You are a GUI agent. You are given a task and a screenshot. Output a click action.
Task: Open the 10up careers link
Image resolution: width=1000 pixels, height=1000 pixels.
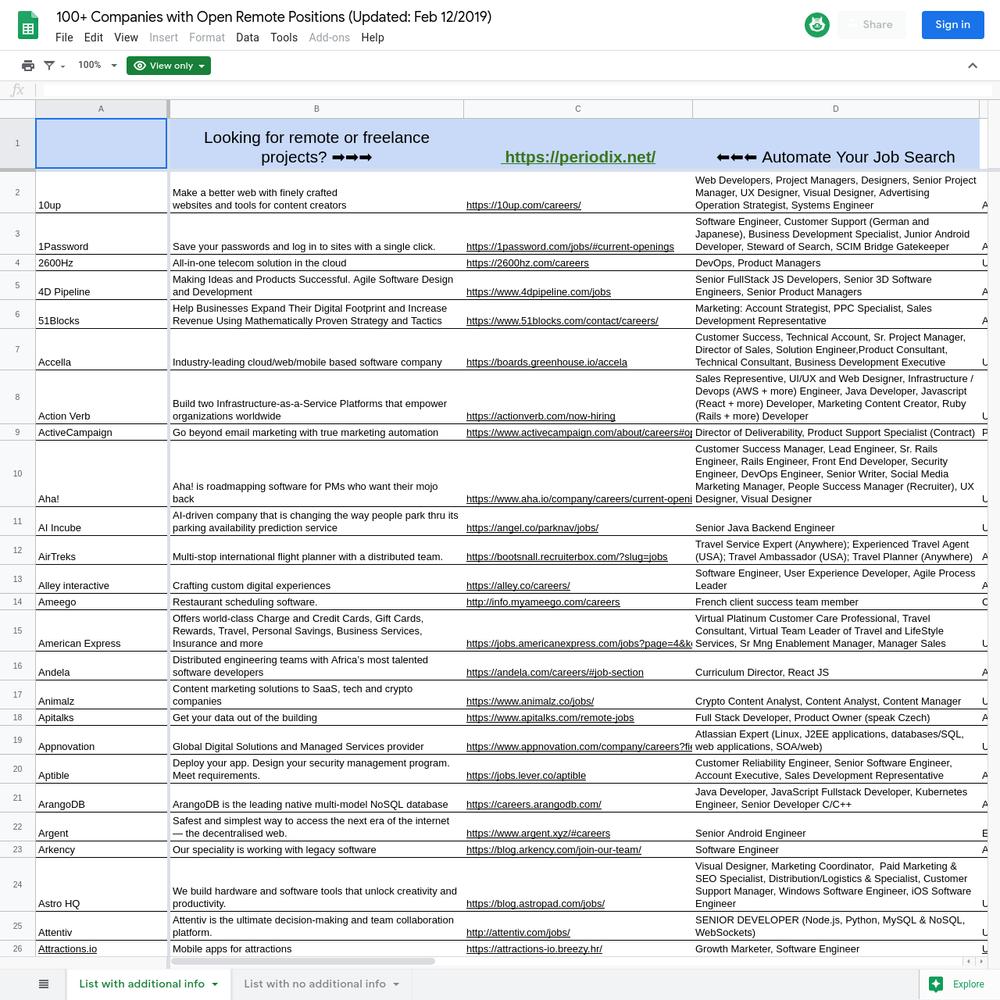click(x=524, y=205)
